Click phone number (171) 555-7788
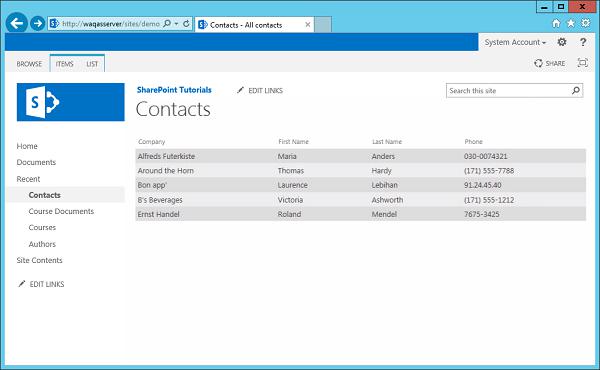 (x=489, y=171)
